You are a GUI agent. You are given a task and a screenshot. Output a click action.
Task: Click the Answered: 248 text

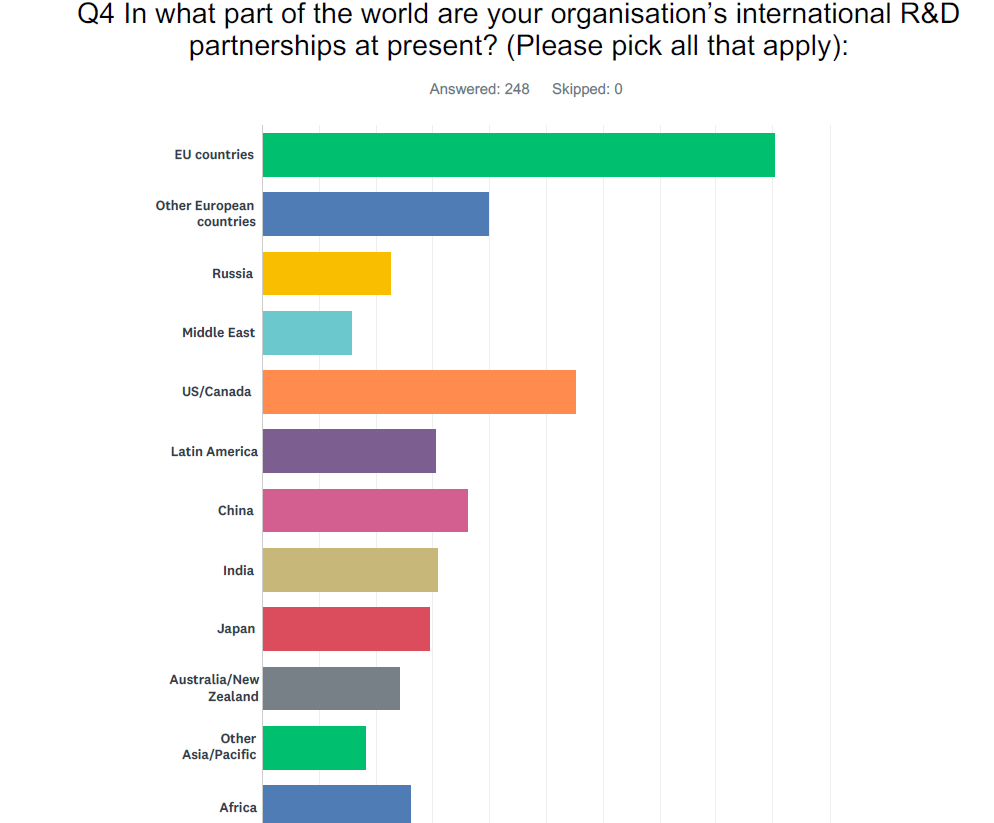click(479, 89)
